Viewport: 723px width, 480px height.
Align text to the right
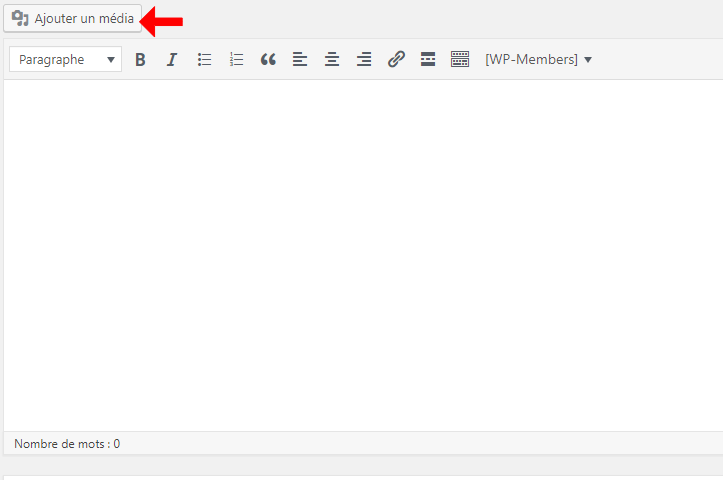point(364,60)
